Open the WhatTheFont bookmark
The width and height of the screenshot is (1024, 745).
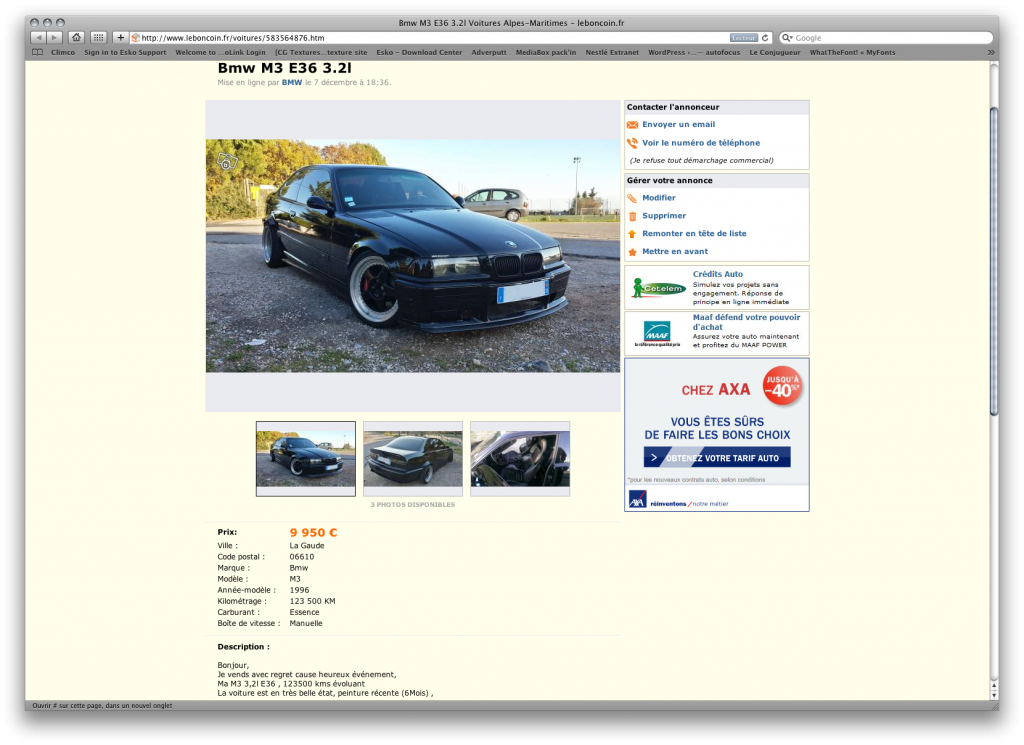click(852, 52)
